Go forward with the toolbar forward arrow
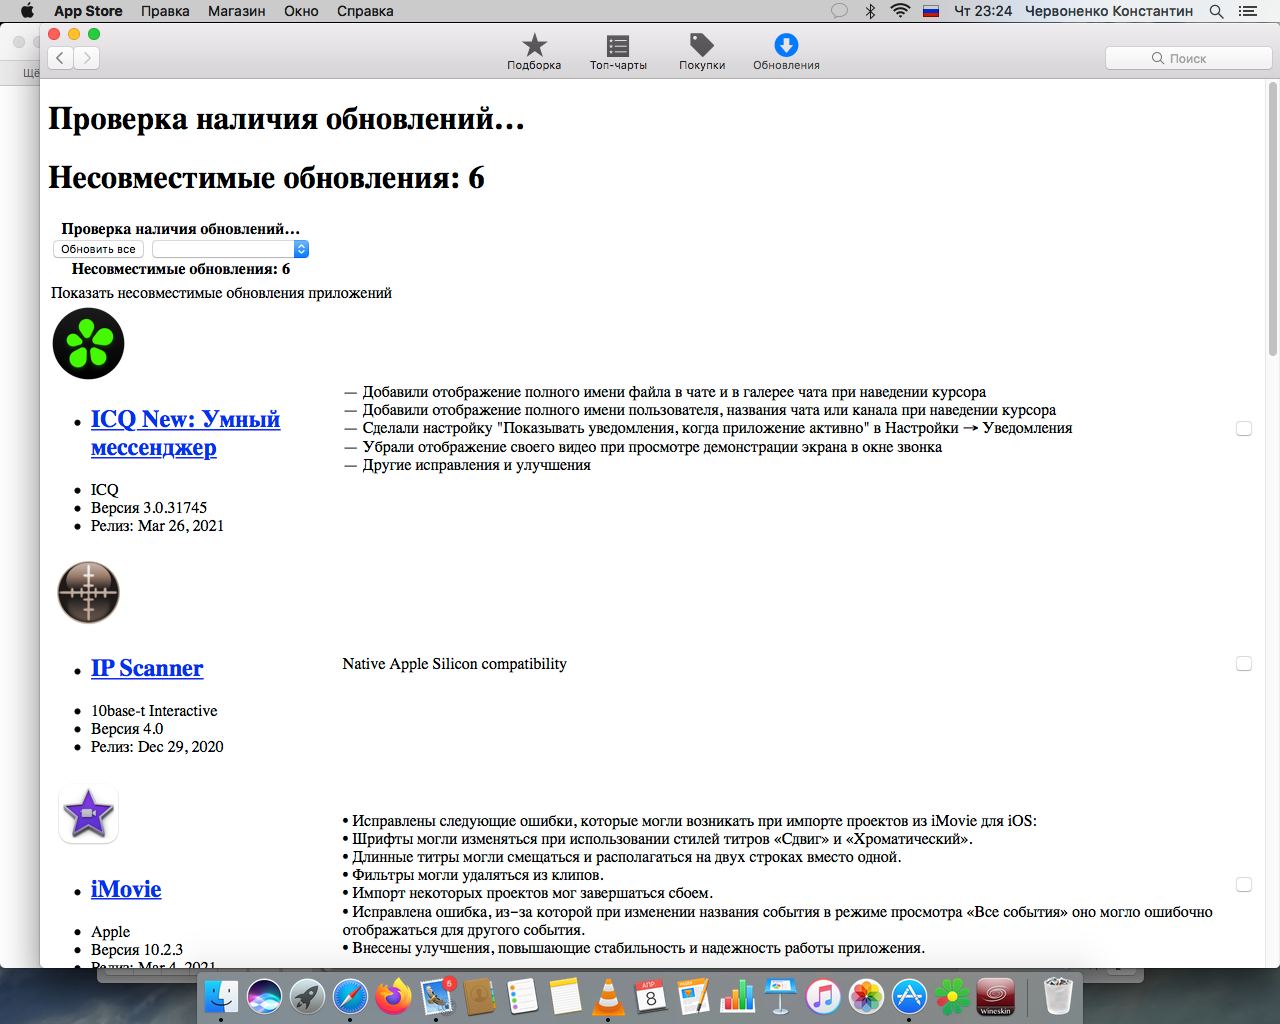Screen dimensions: 1280x1024 pos(87,58)
